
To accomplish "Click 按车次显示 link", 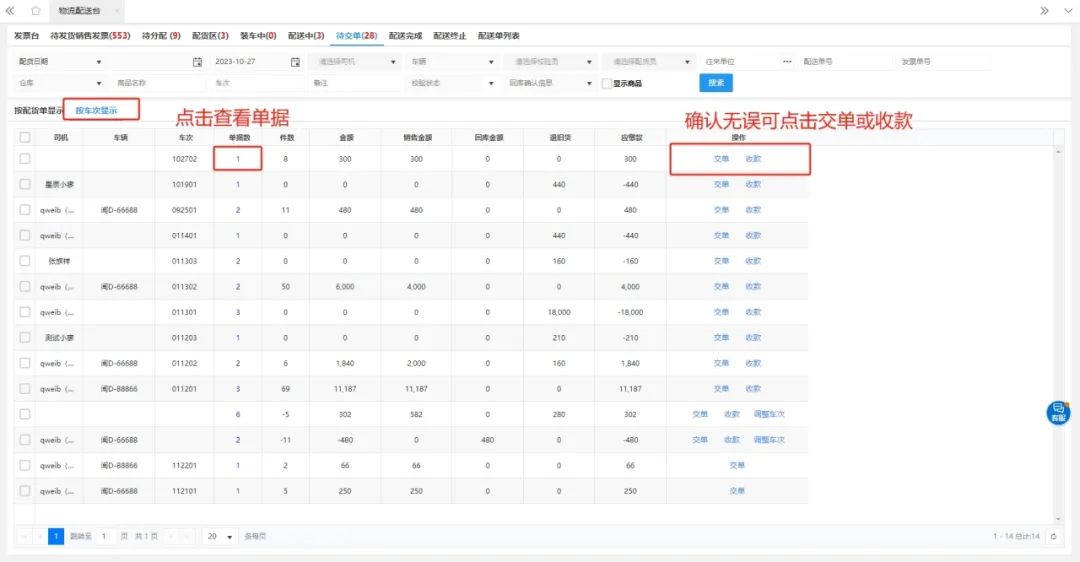I will point(97,110).
